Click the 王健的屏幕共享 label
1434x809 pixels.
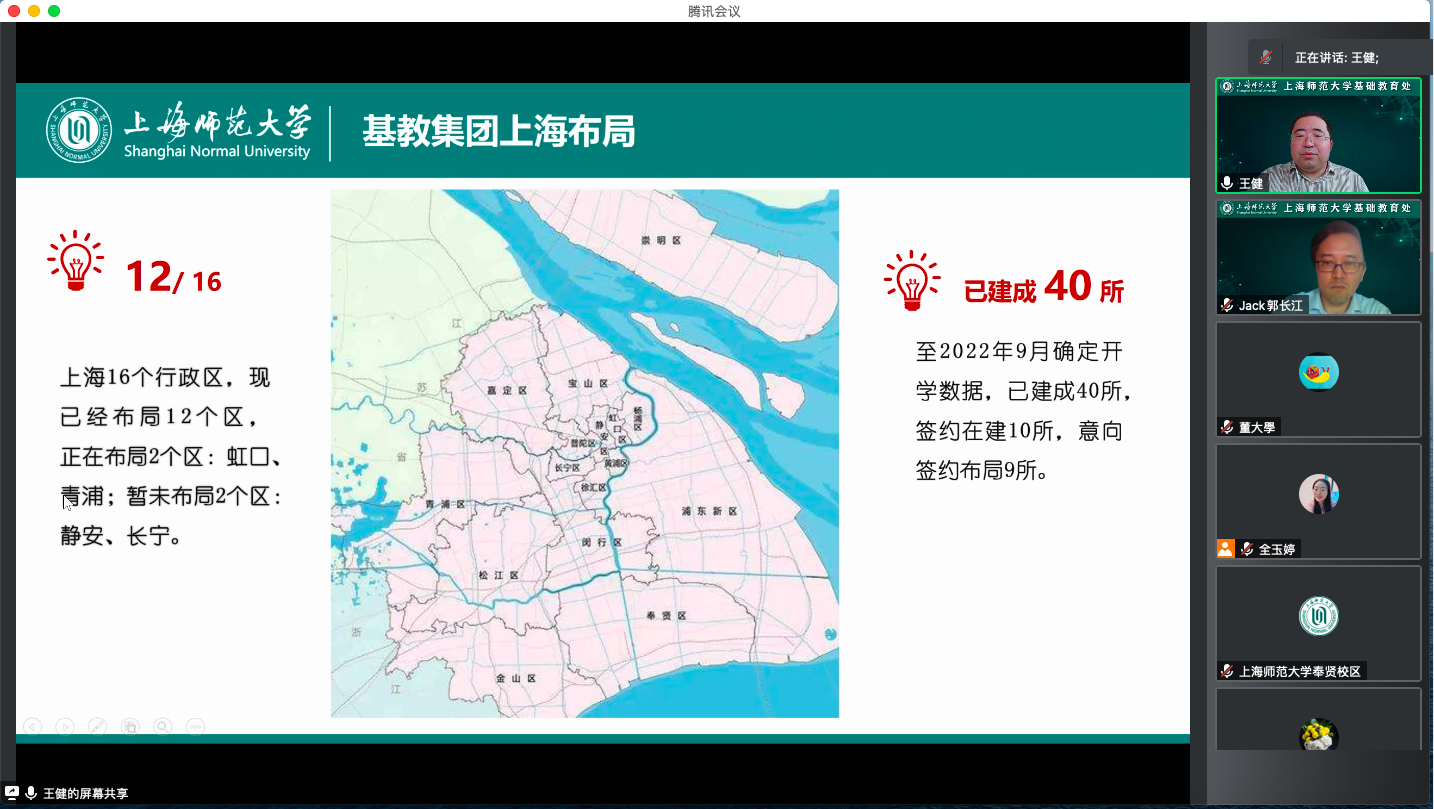[x=85, y=794]
